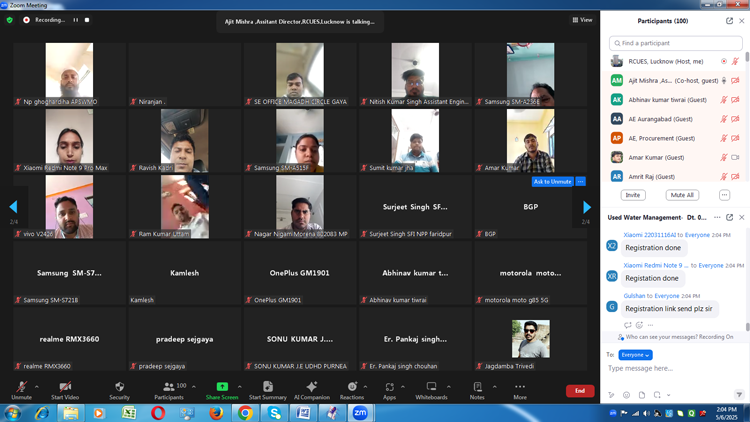Open Excel from taskbar
Image resolution: width=750 pixels, height=422 pixels.
[129, 413]
